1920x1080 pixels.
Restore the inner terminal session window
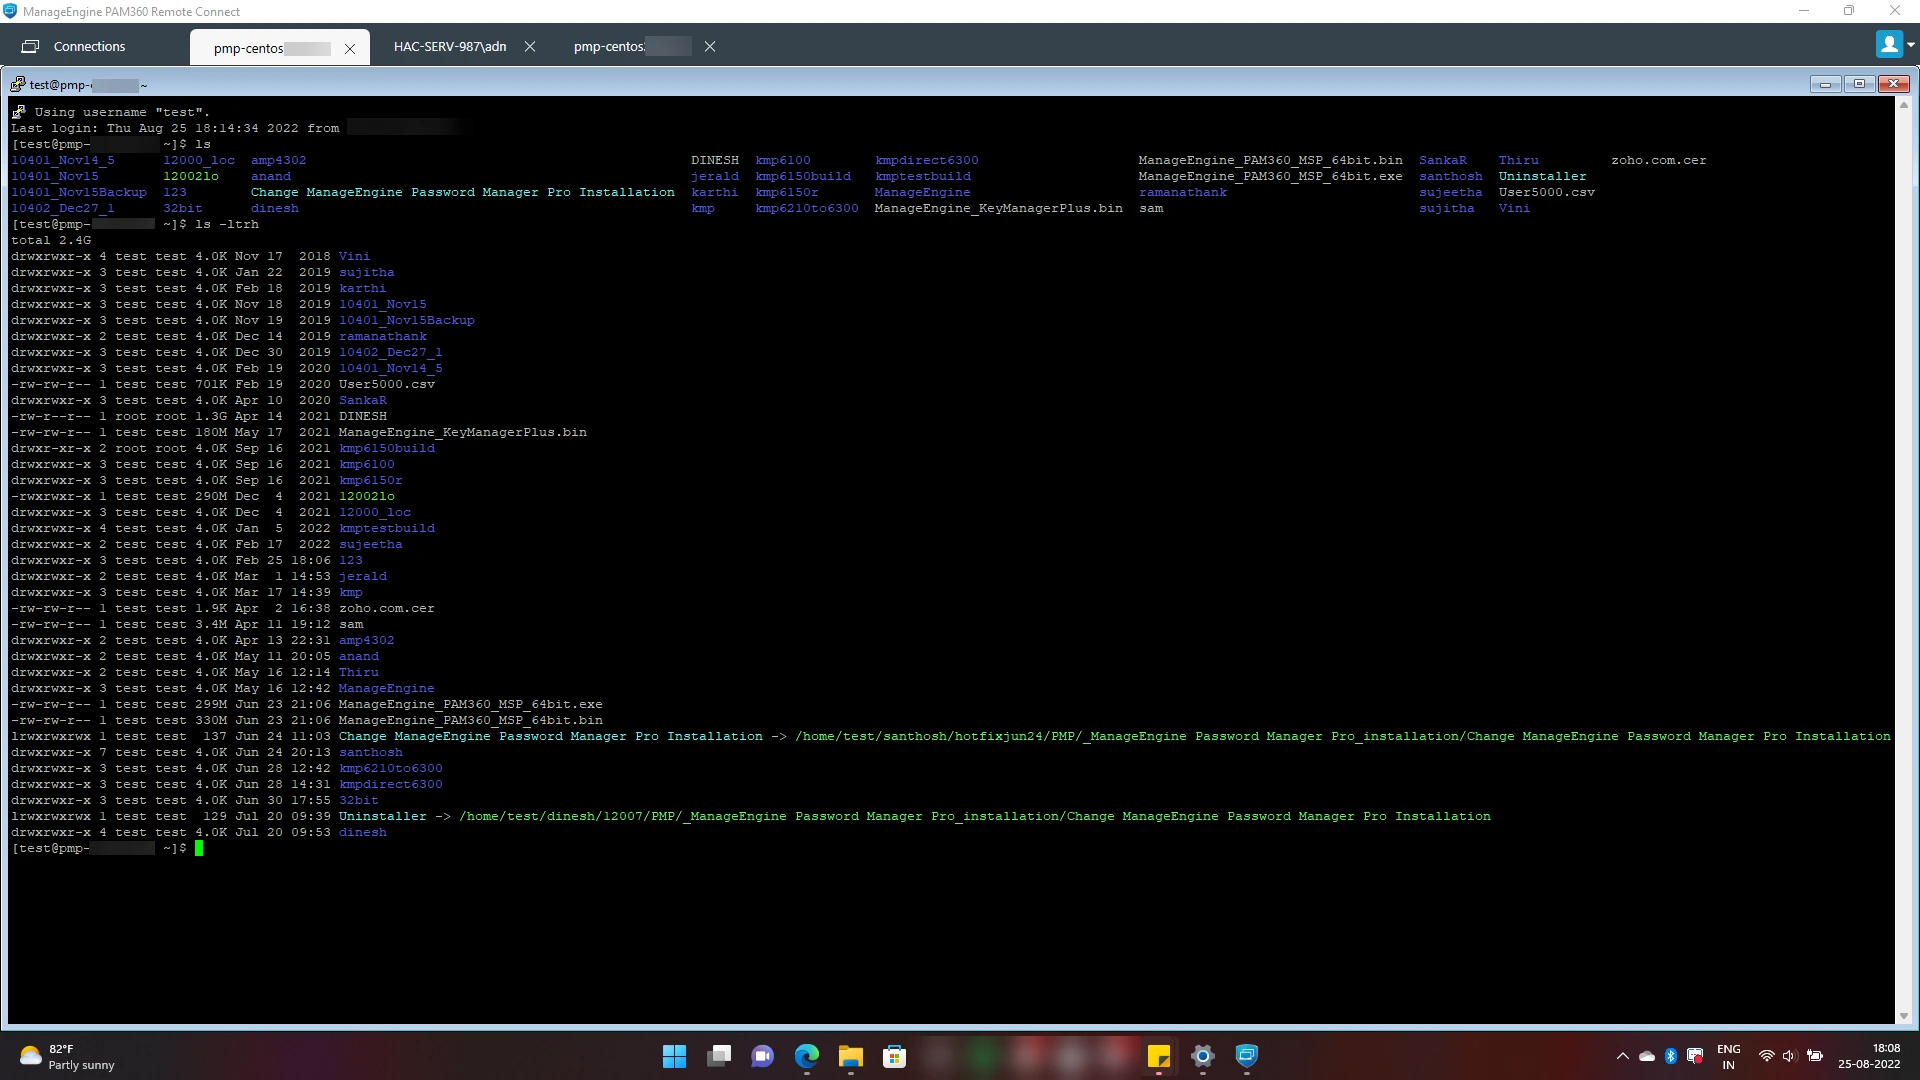tap(1859, 84)
